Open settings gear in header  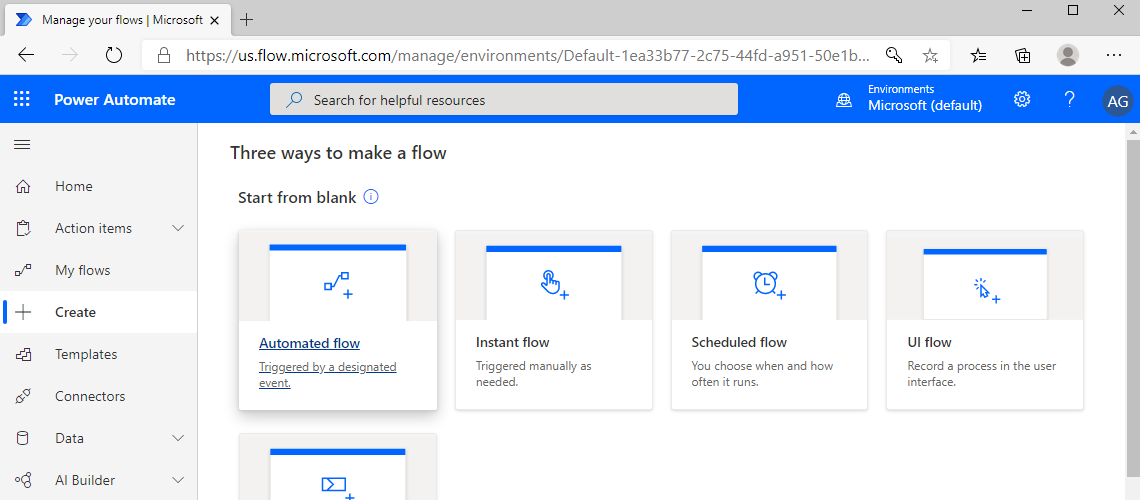click(1022, 99)
